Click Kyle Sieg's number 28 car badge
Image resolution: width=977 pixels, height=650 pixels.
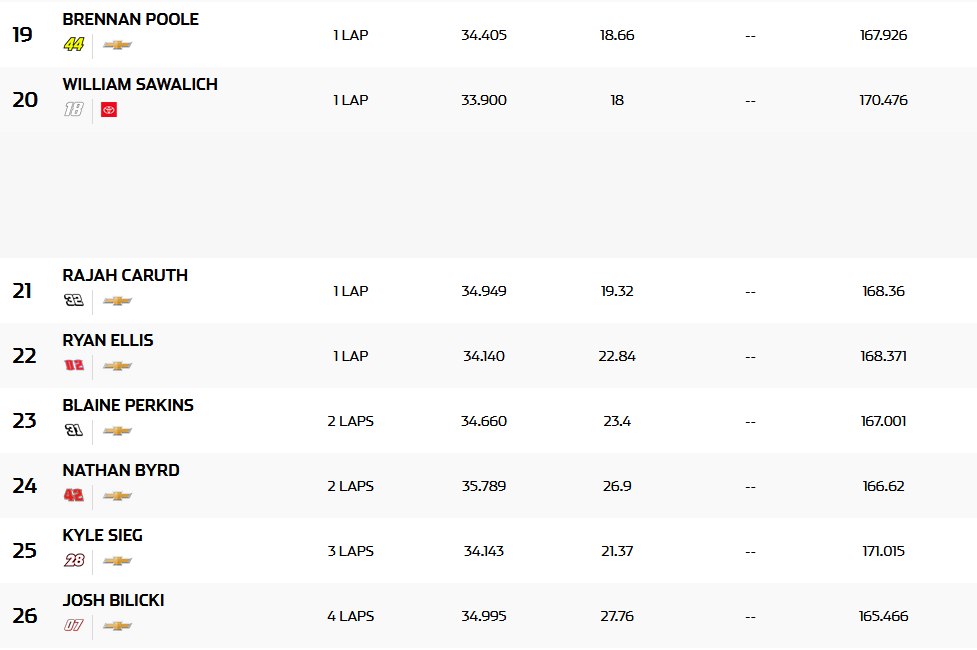click(x=74, y=561)
